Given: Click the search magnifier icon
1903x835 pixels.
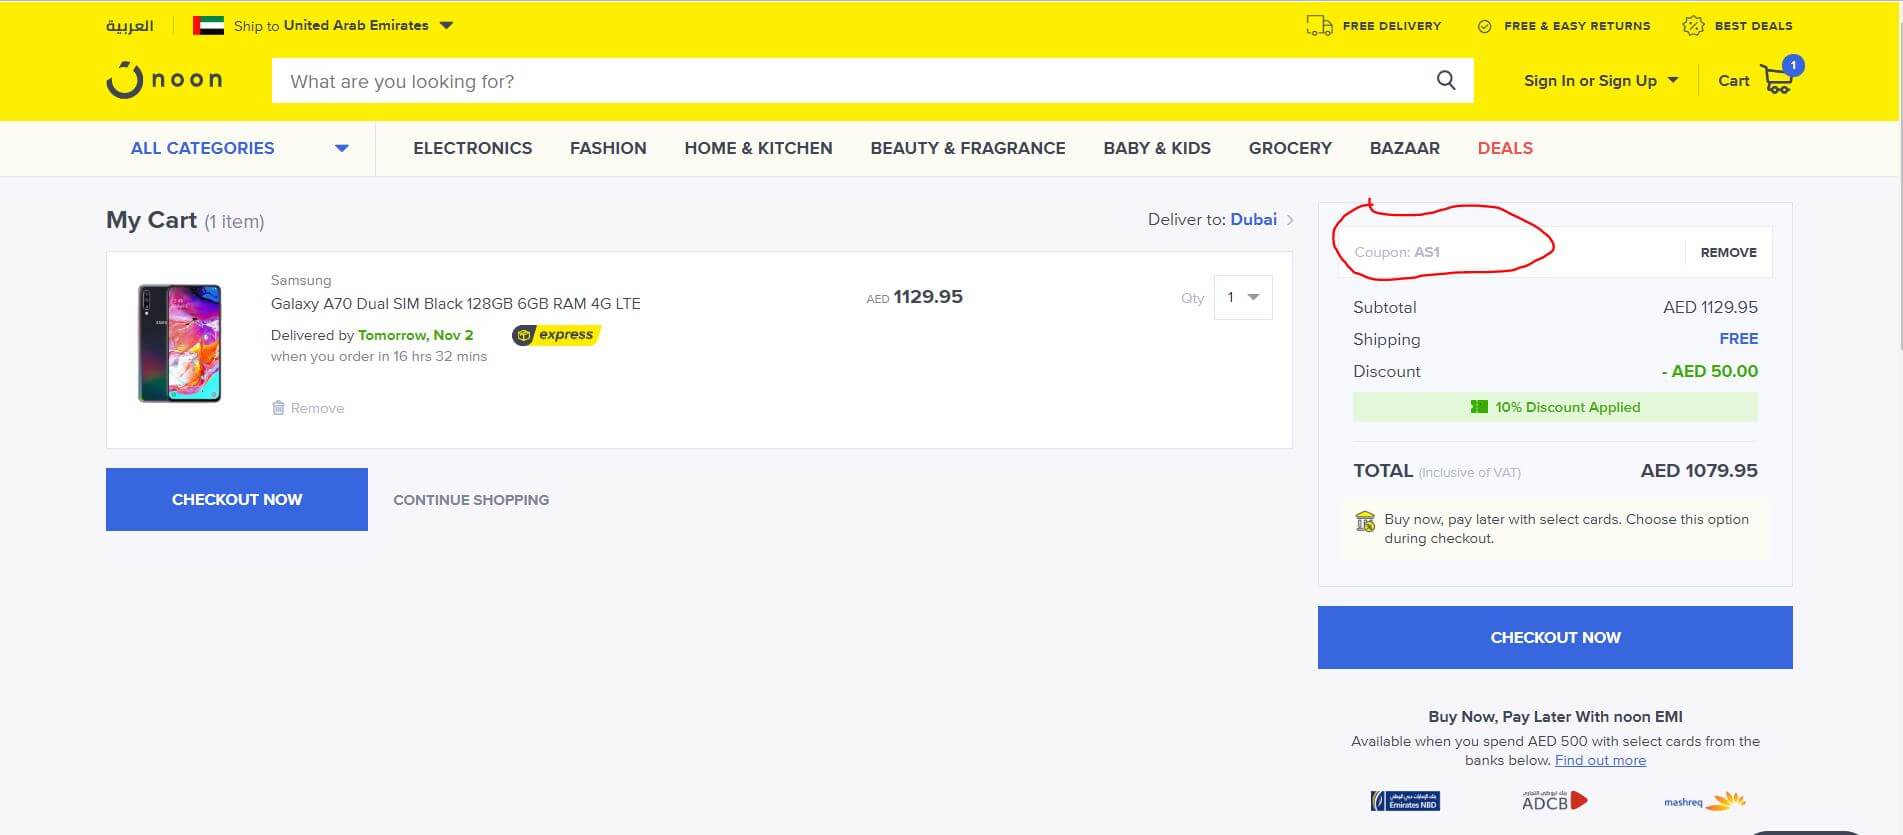Looking at the screenshot, I should (1446, 80).
